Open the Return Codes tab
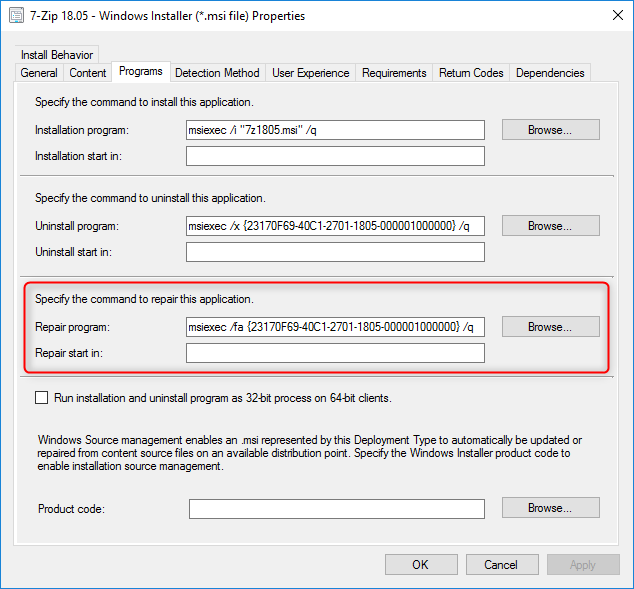 pyautogui.click(x=471, y=73)
